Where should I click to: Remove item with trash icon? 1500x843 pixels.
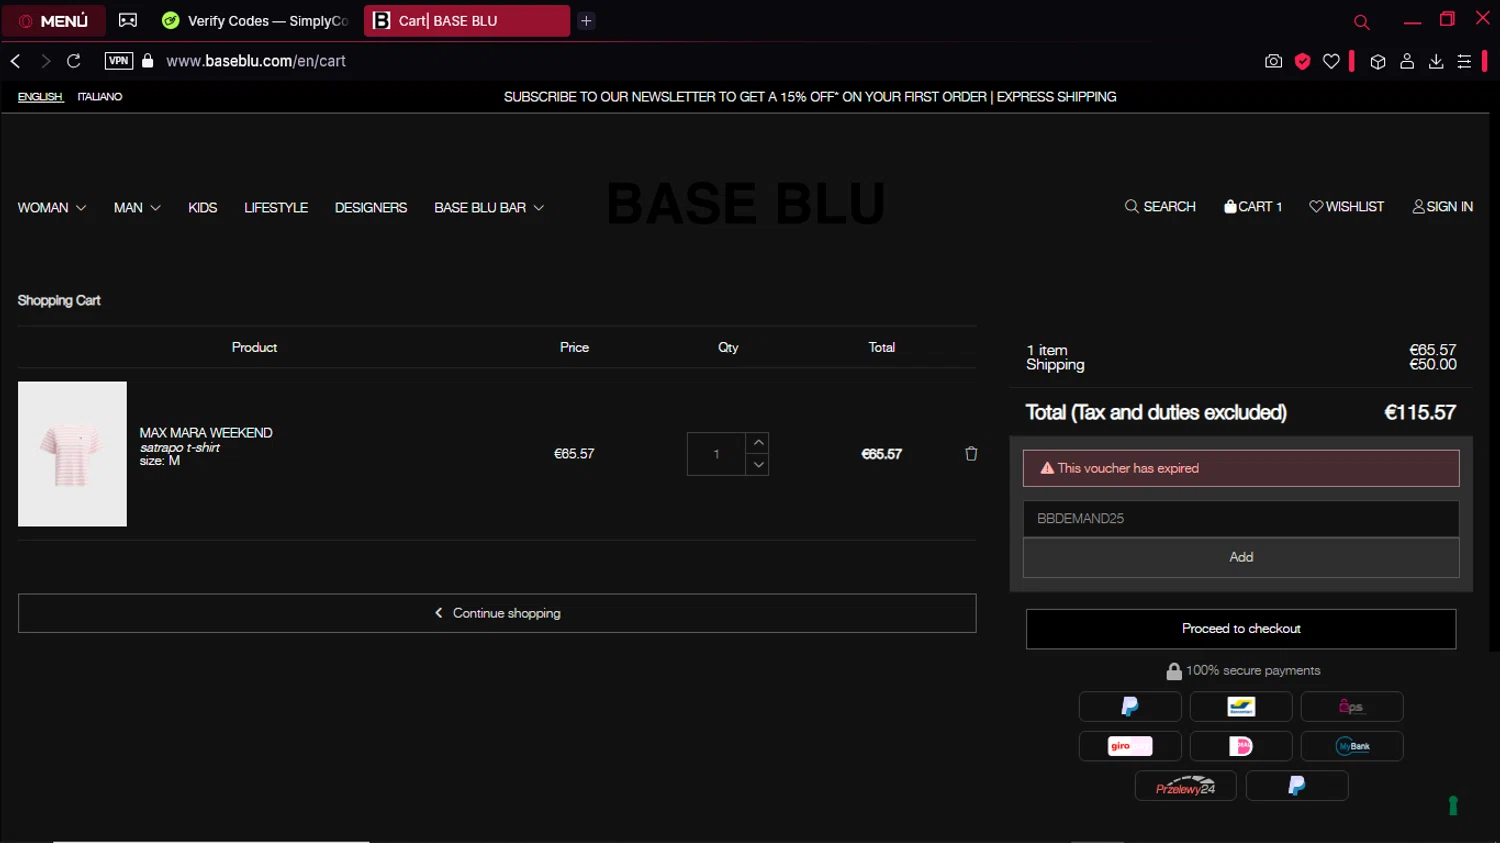tap(971, 454)
